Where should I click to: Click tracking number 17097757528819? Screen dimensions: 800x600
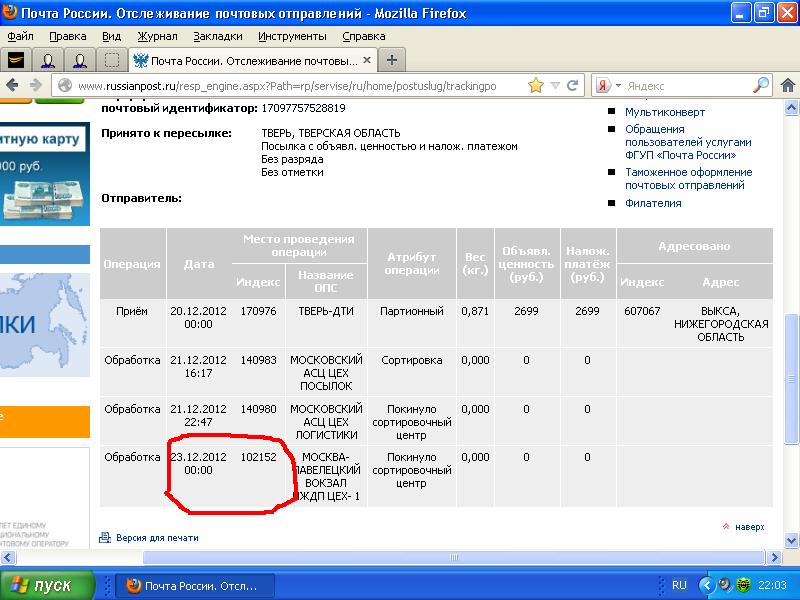304,108
